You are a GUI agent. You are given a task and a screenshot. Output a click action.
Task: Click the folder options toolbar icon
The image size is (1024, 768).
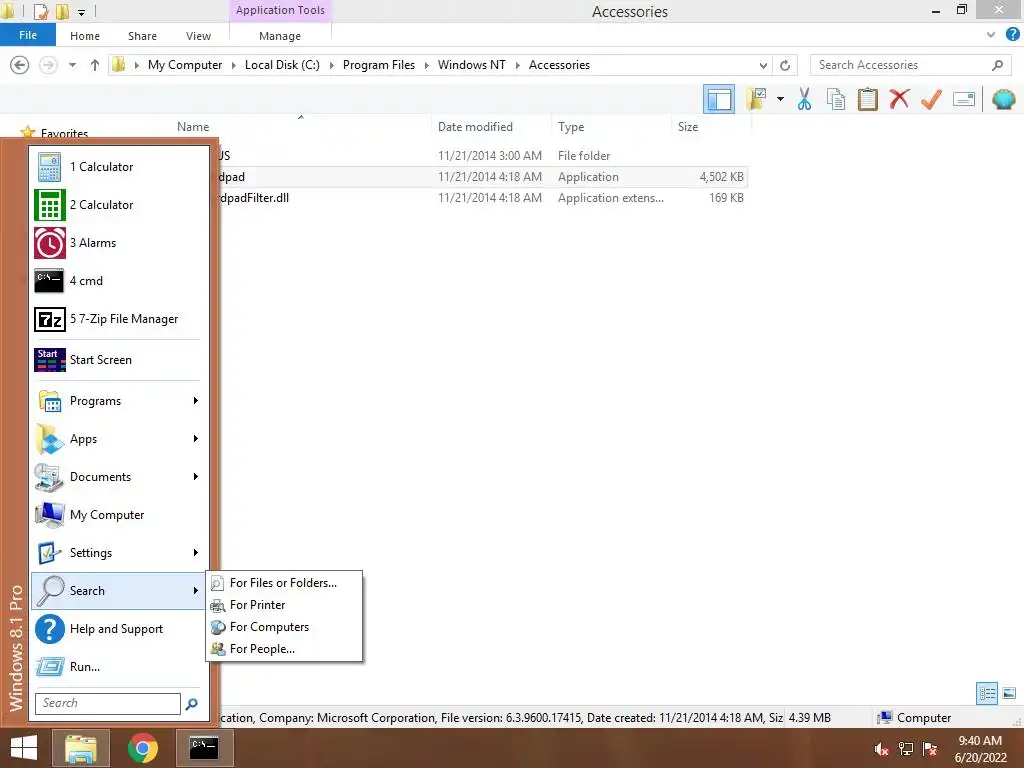[756, 99]
